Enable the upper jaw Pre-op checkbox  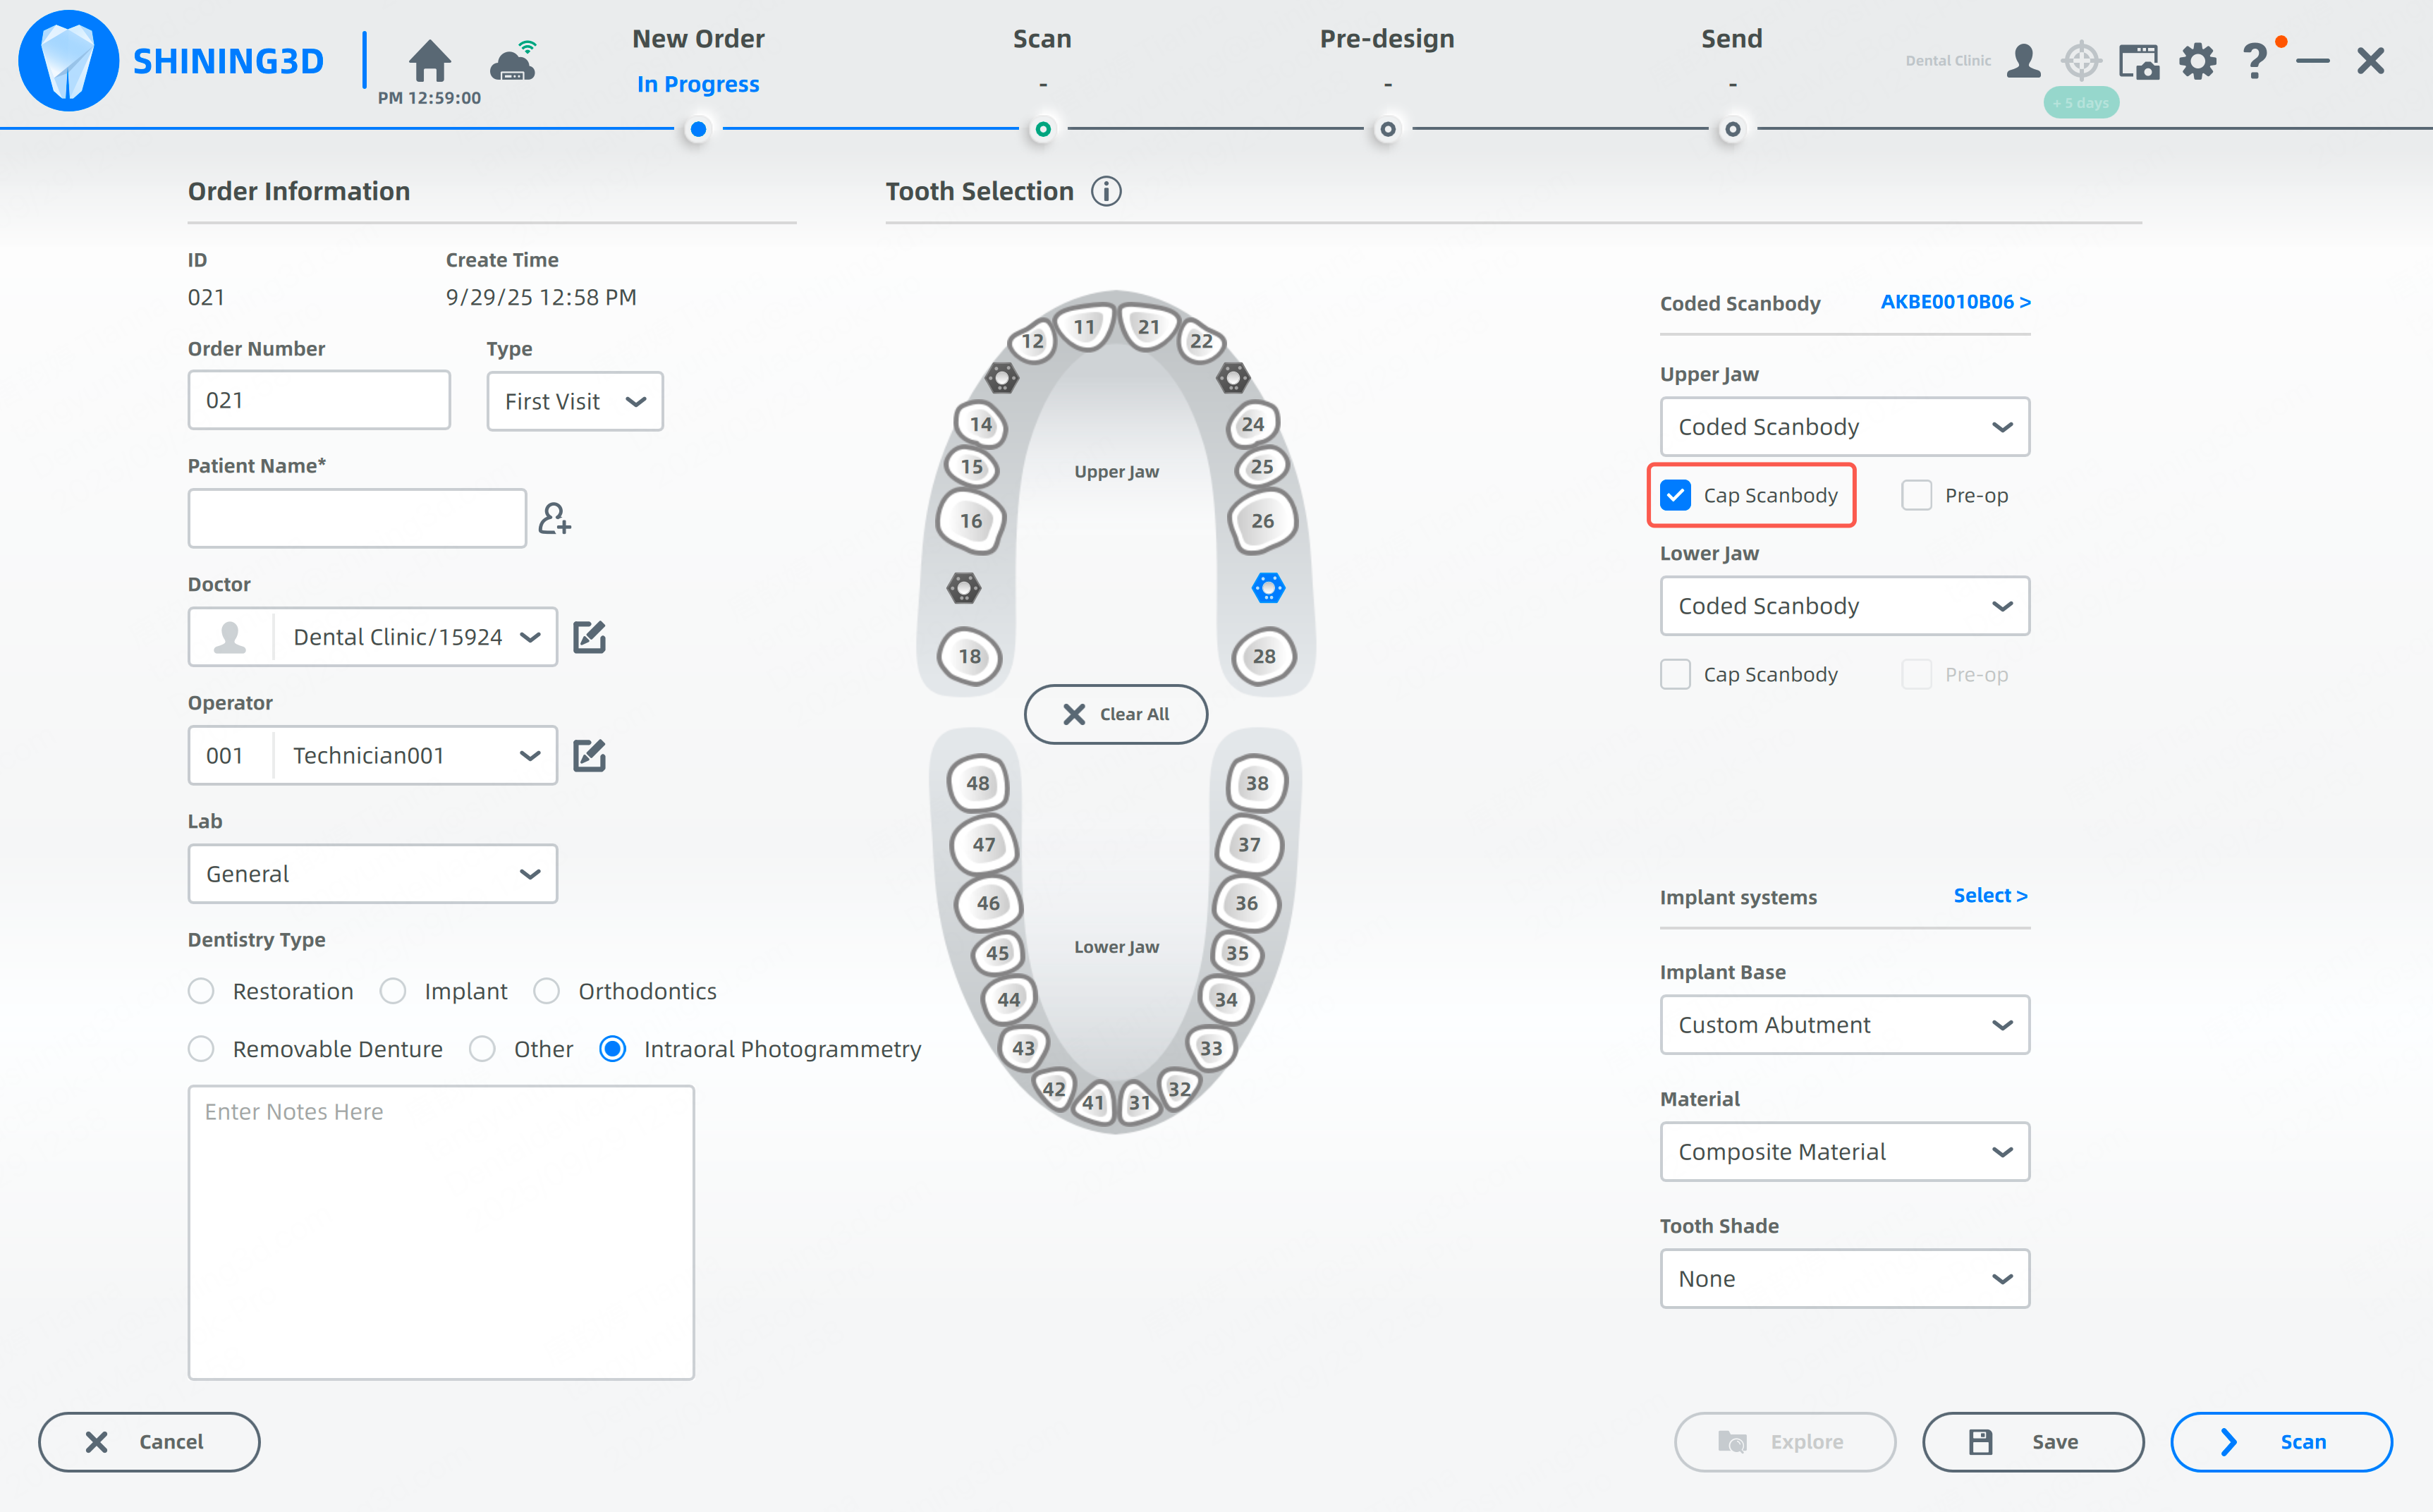(x=1916, y=496)
